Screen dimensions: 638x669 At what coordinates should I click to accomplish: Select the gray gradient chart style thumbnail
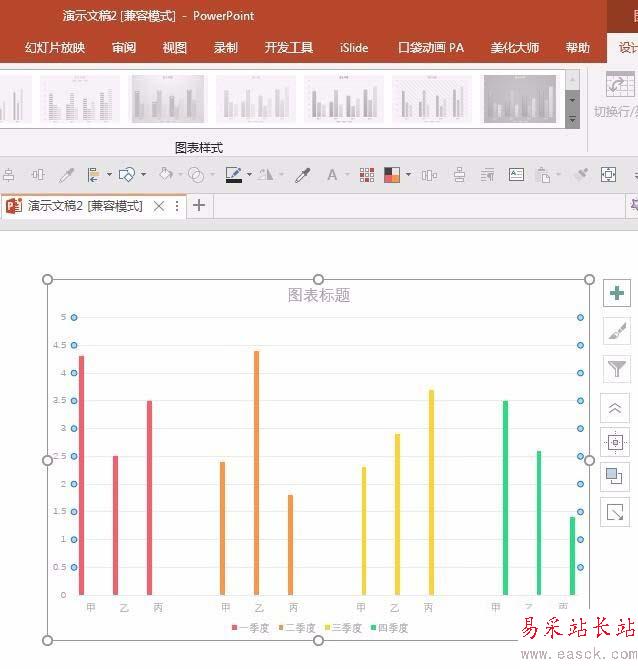(x=168, y=99)
